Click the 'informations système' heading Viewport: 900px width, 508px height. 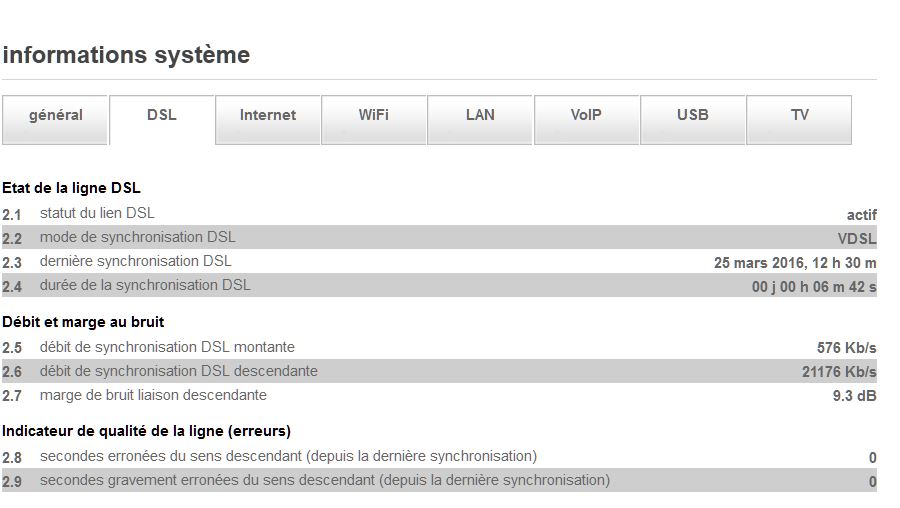pyautogui.click(x=126, y=55)
